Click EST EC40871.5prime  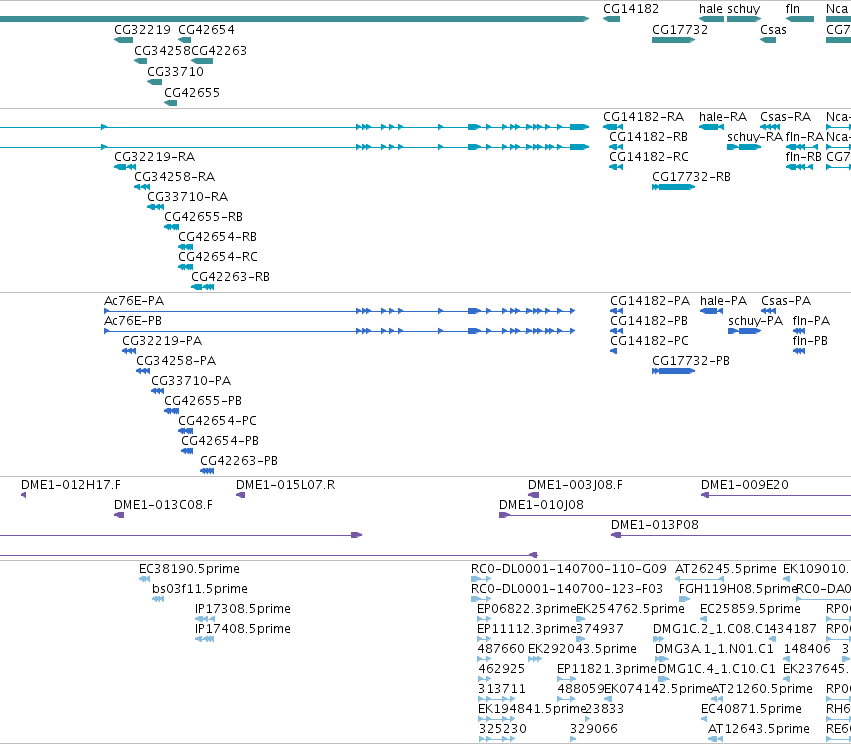[x=751, y=709]
